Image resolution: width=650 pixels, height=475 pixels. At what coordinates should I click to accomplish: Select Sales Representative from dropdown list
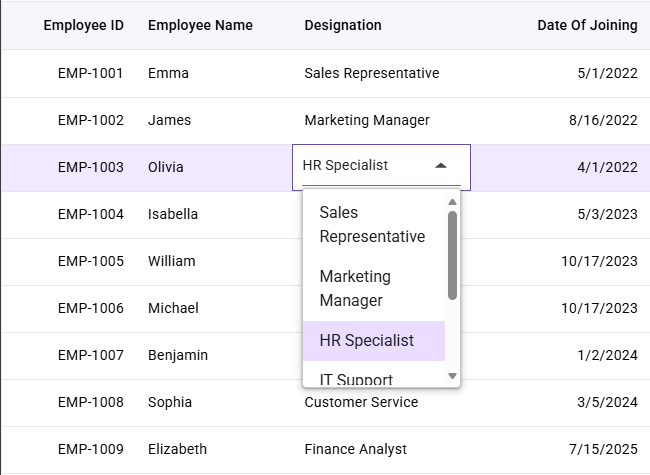point(374,224)
